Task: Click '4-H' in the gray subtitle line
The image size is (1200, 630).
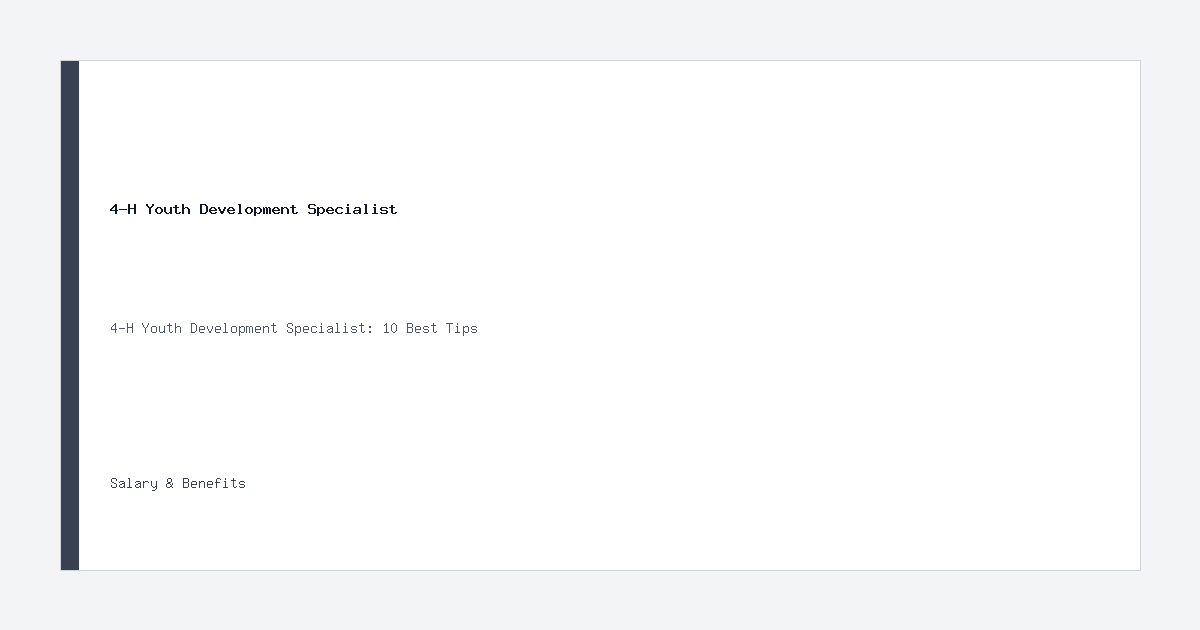Action: tap(122, 328)
